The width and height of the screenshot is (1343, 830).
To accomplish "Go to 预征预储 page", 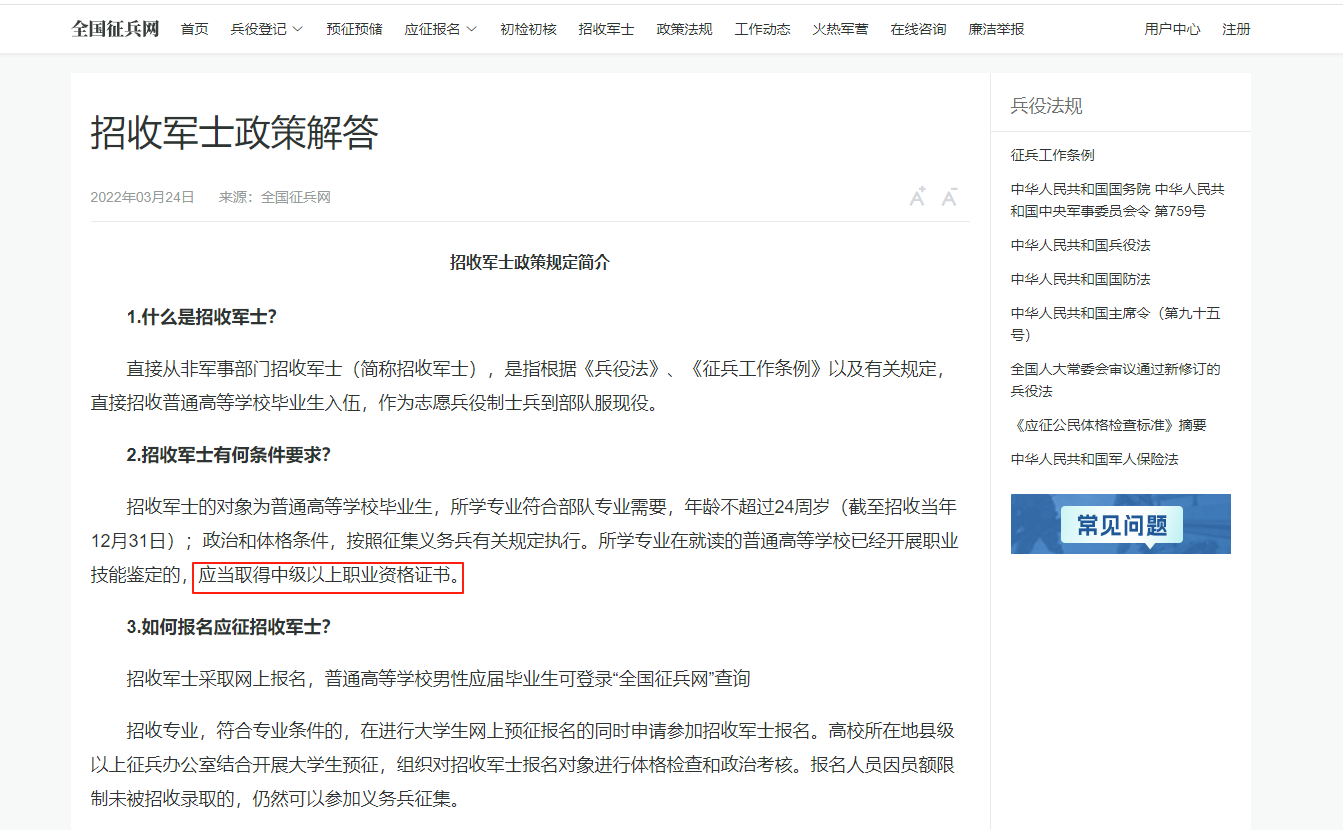I will 354,29.
